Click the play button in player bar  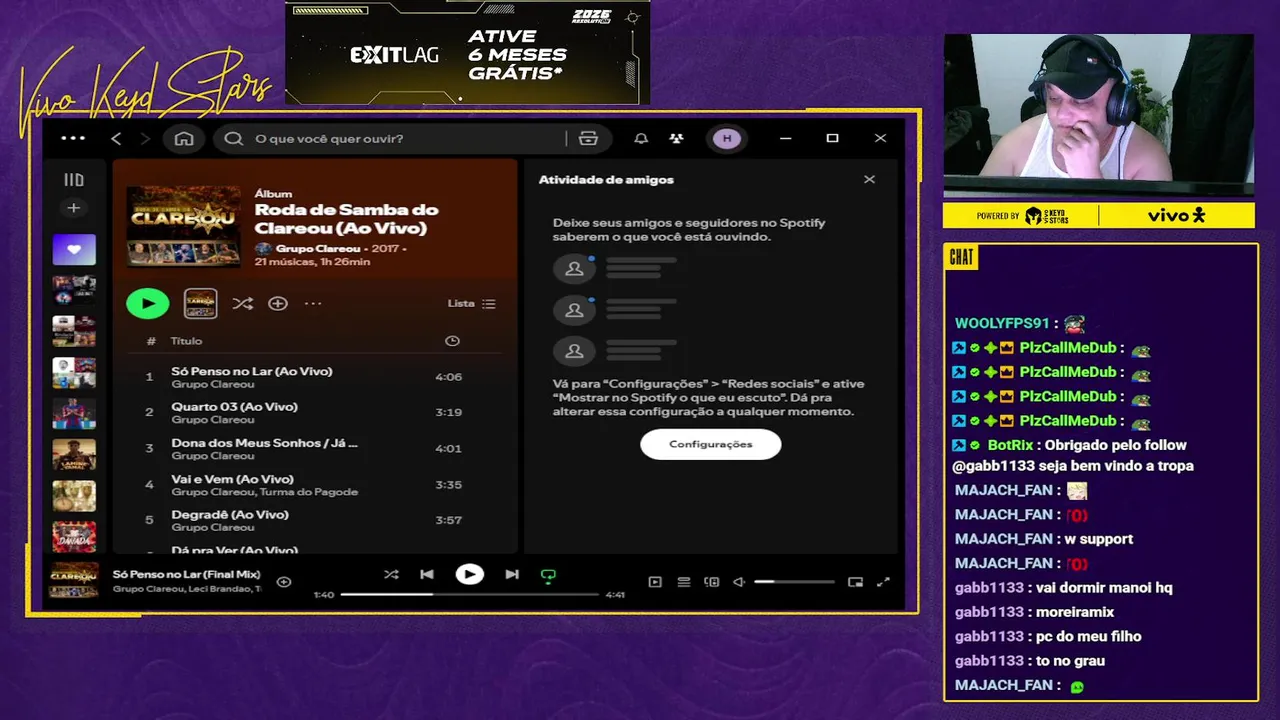pyautogui.click(x=469, y=575)
